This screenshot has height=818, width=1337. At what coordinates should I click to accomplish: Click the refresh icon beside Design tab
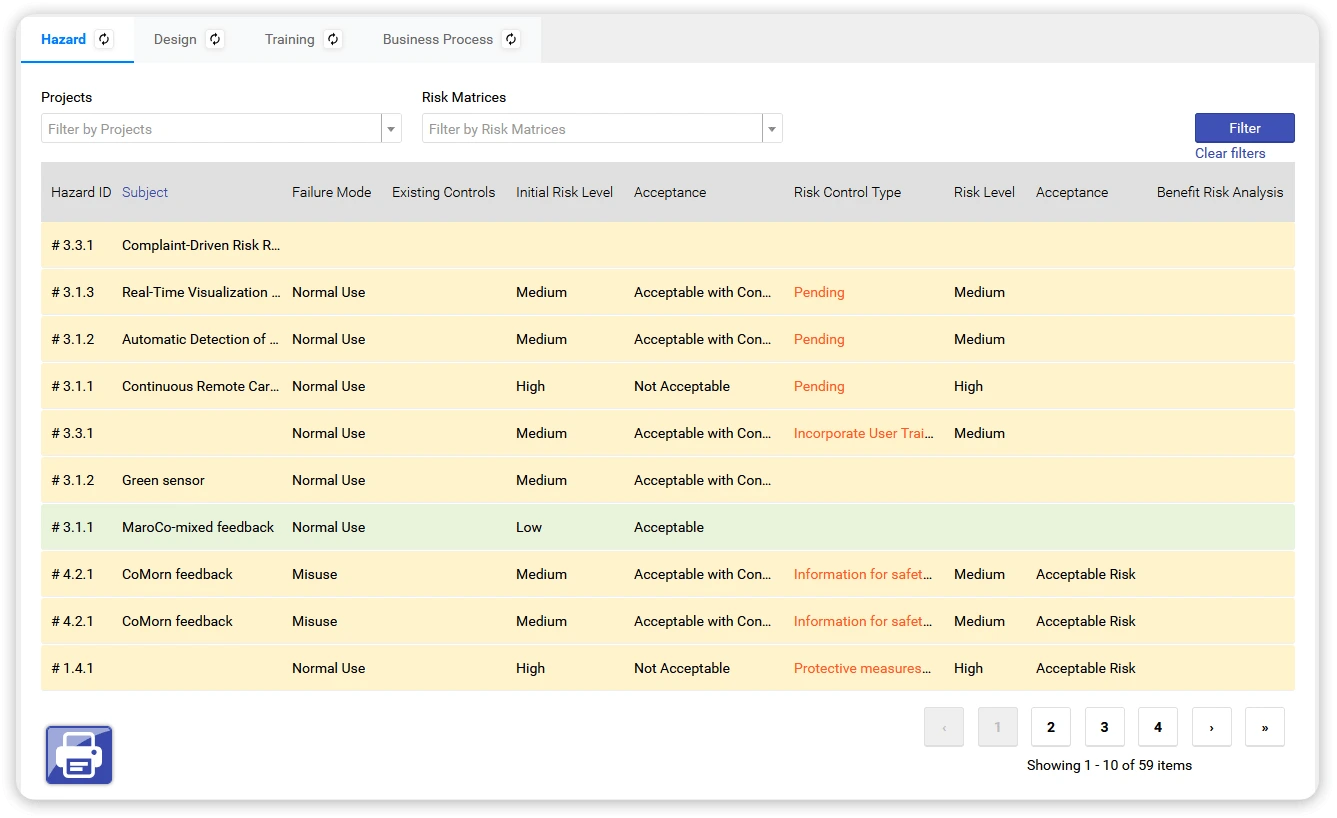tap(215, 39)
